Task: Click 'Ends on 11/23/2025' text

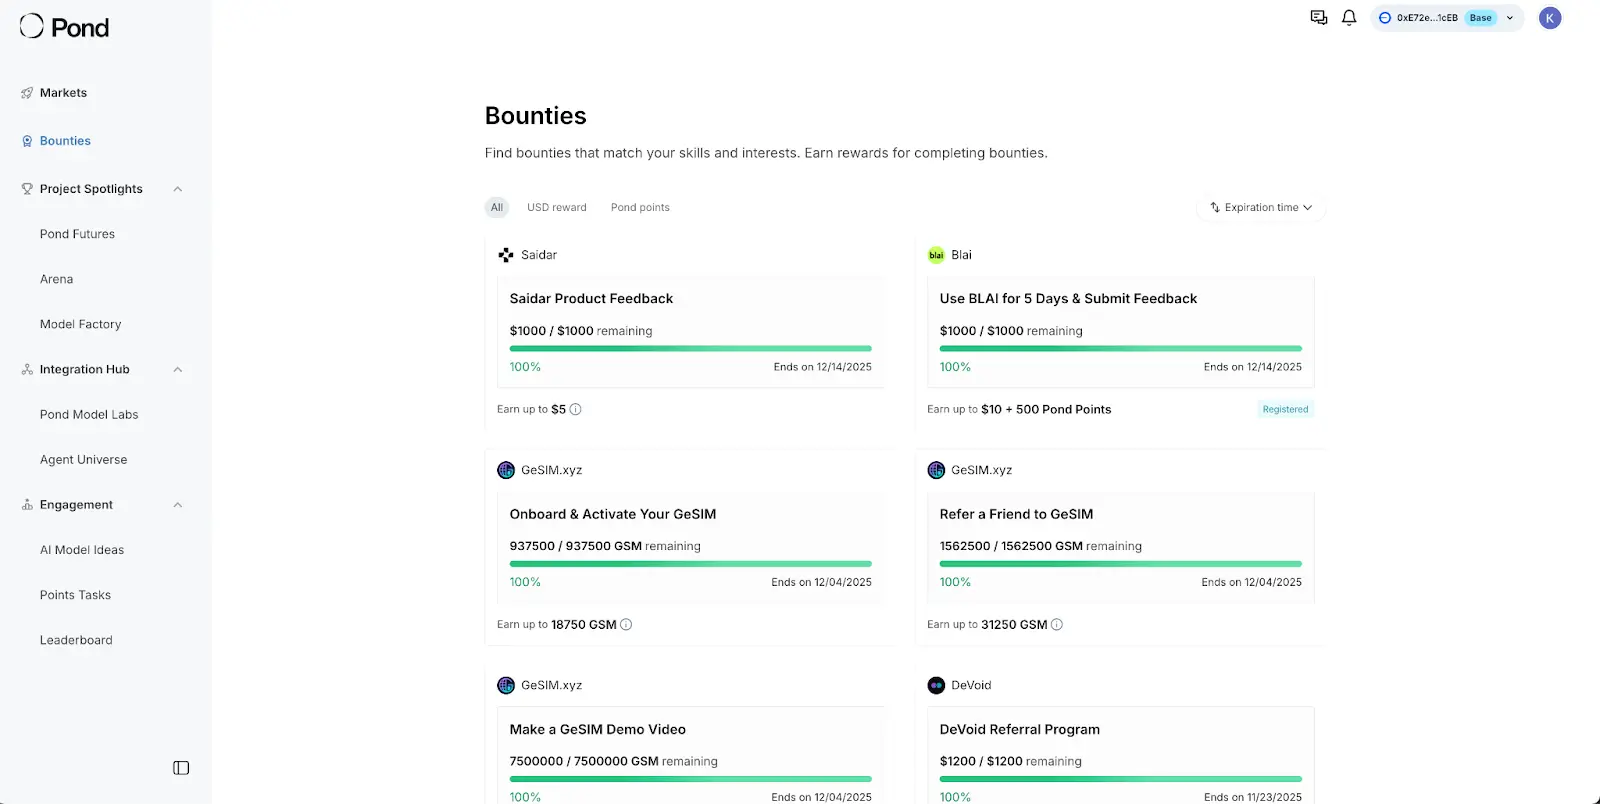Action: click(1252, 797)
